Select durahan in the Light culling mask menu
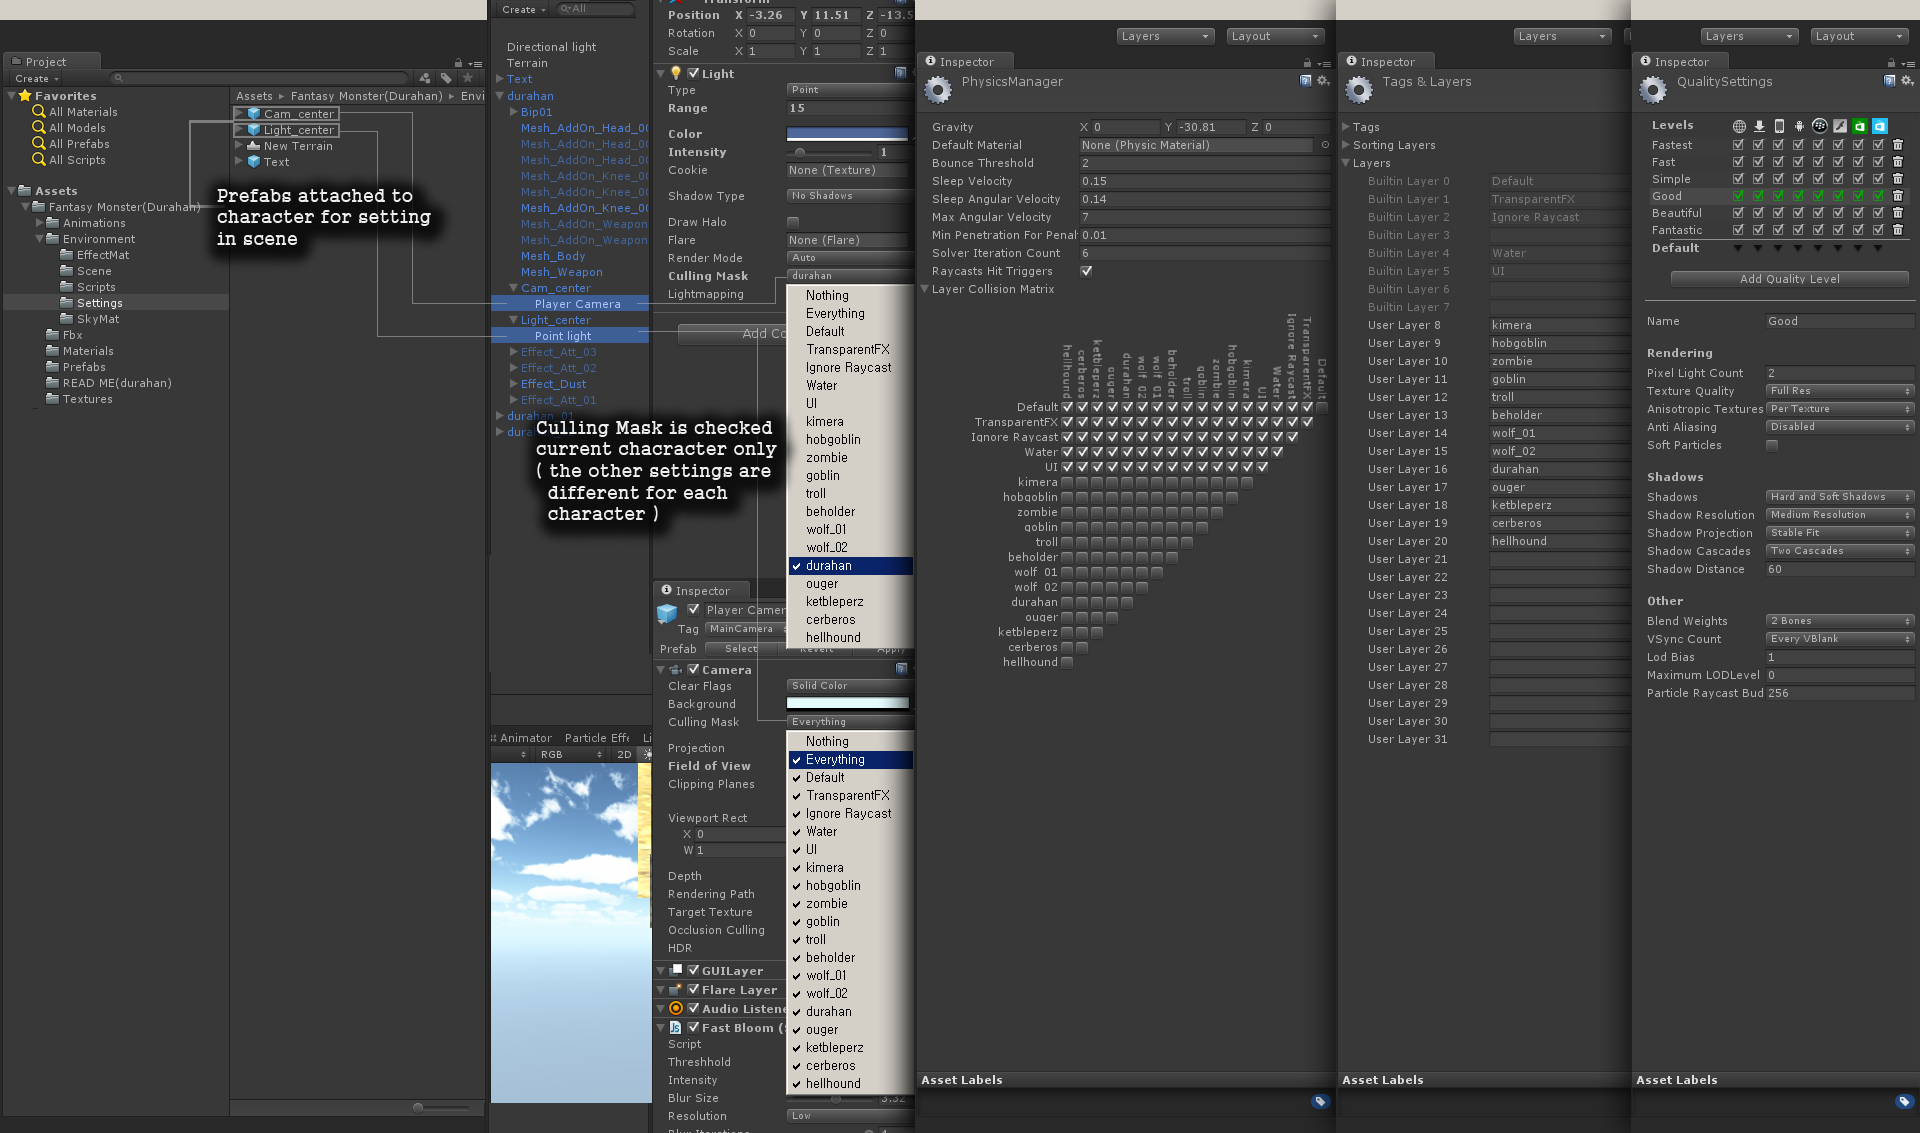 pyautogui.click(x=850, y=566)
